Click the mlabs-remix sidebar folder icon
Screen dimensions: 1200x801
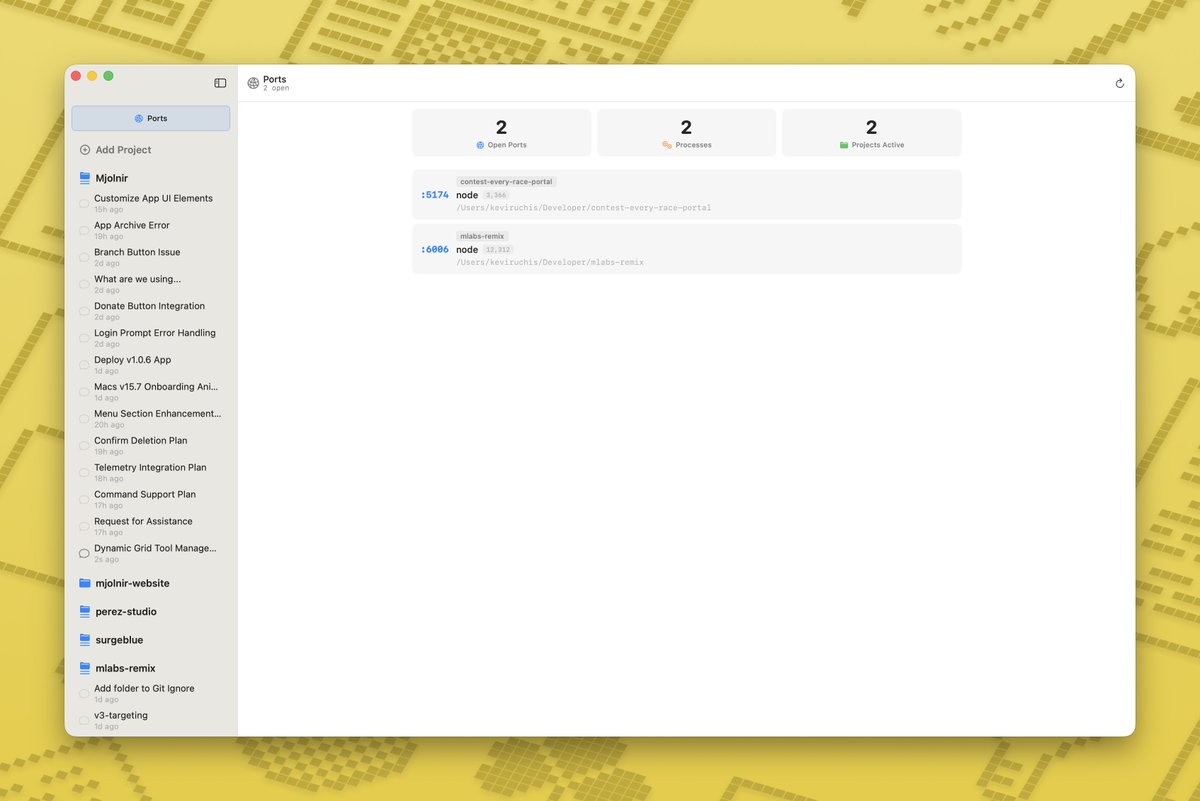pyautogui.click(x=85, y=668)
